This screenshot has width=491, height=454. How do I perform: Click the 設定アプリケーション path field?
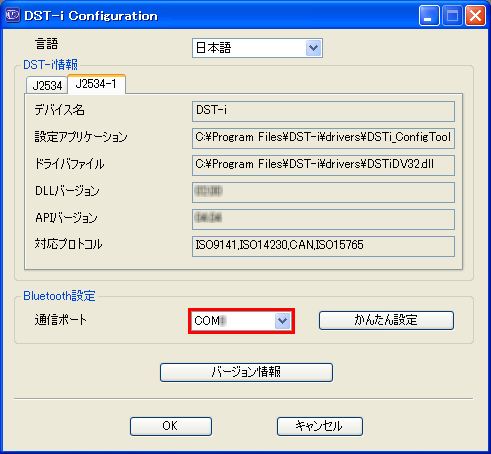[x=323, y=138]
